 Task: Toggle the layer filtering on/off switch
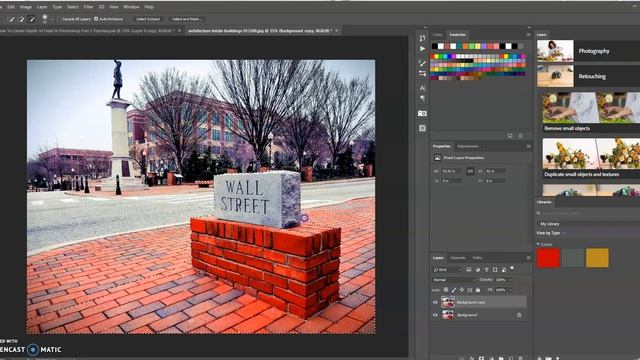point(512,268)
